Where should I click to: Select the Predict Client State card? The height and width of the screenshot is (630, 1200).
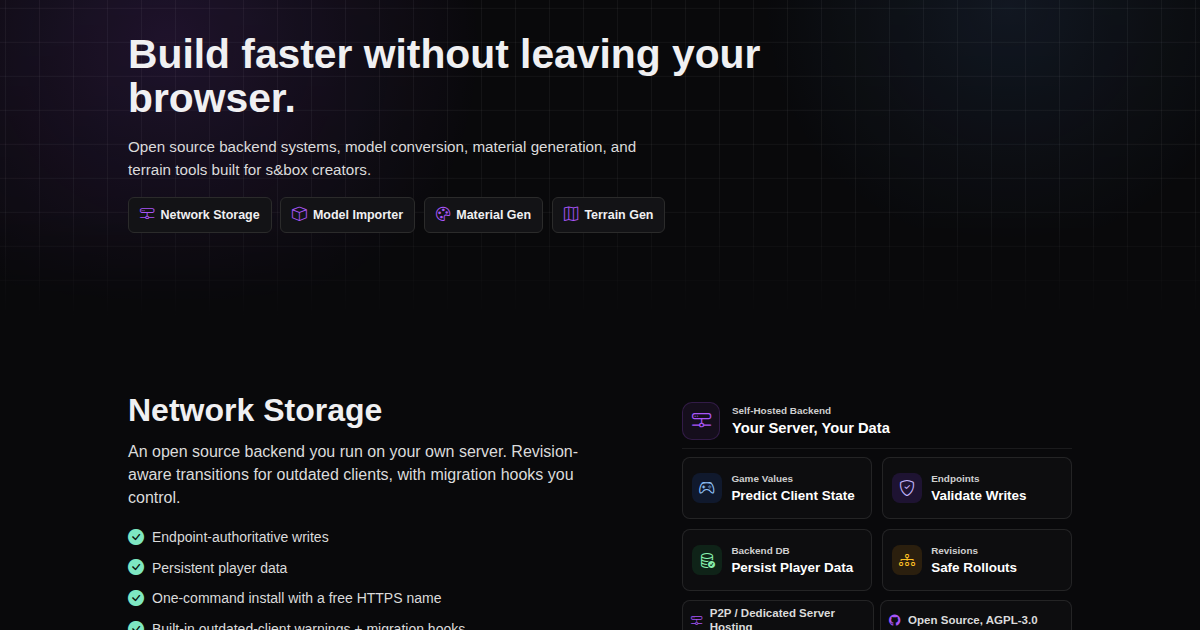tap(777, 488)
